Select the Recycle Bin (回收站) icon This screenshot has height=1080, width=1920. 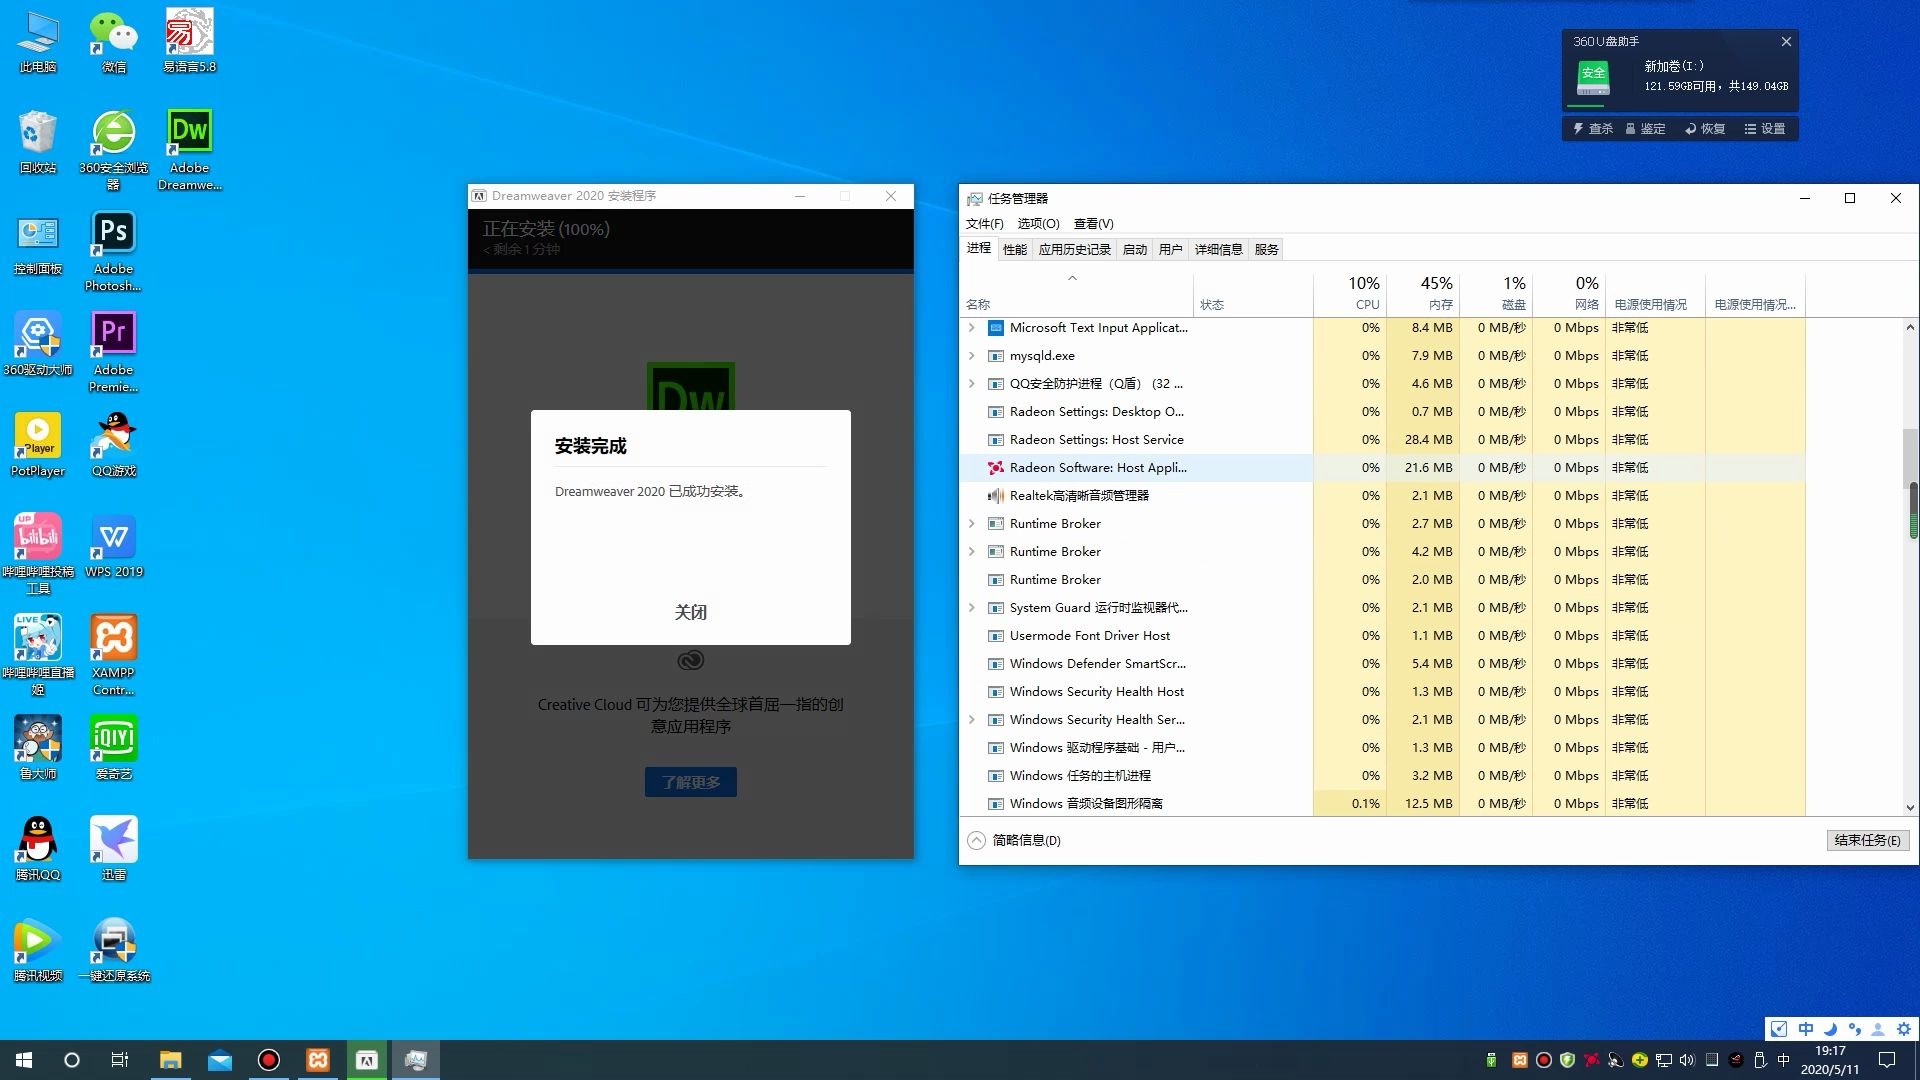coord(38,143)
